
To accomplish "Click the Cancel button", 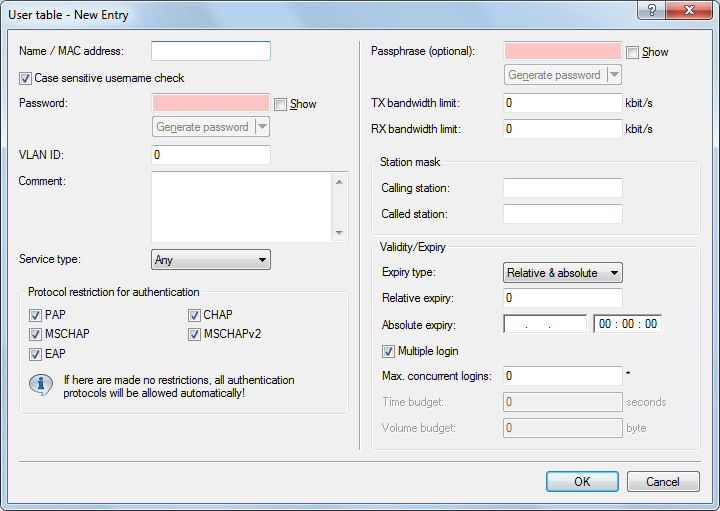I will point(662,482).
